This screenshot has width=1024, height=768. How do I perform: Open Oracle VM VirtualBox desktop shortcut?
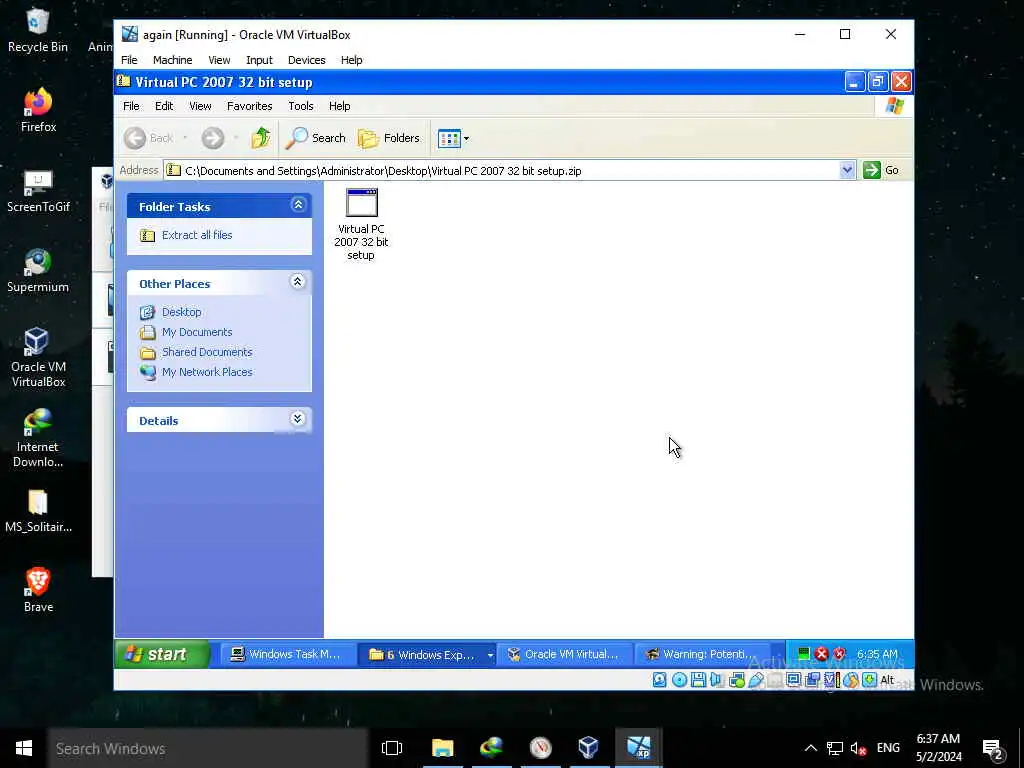pos(38,357)
